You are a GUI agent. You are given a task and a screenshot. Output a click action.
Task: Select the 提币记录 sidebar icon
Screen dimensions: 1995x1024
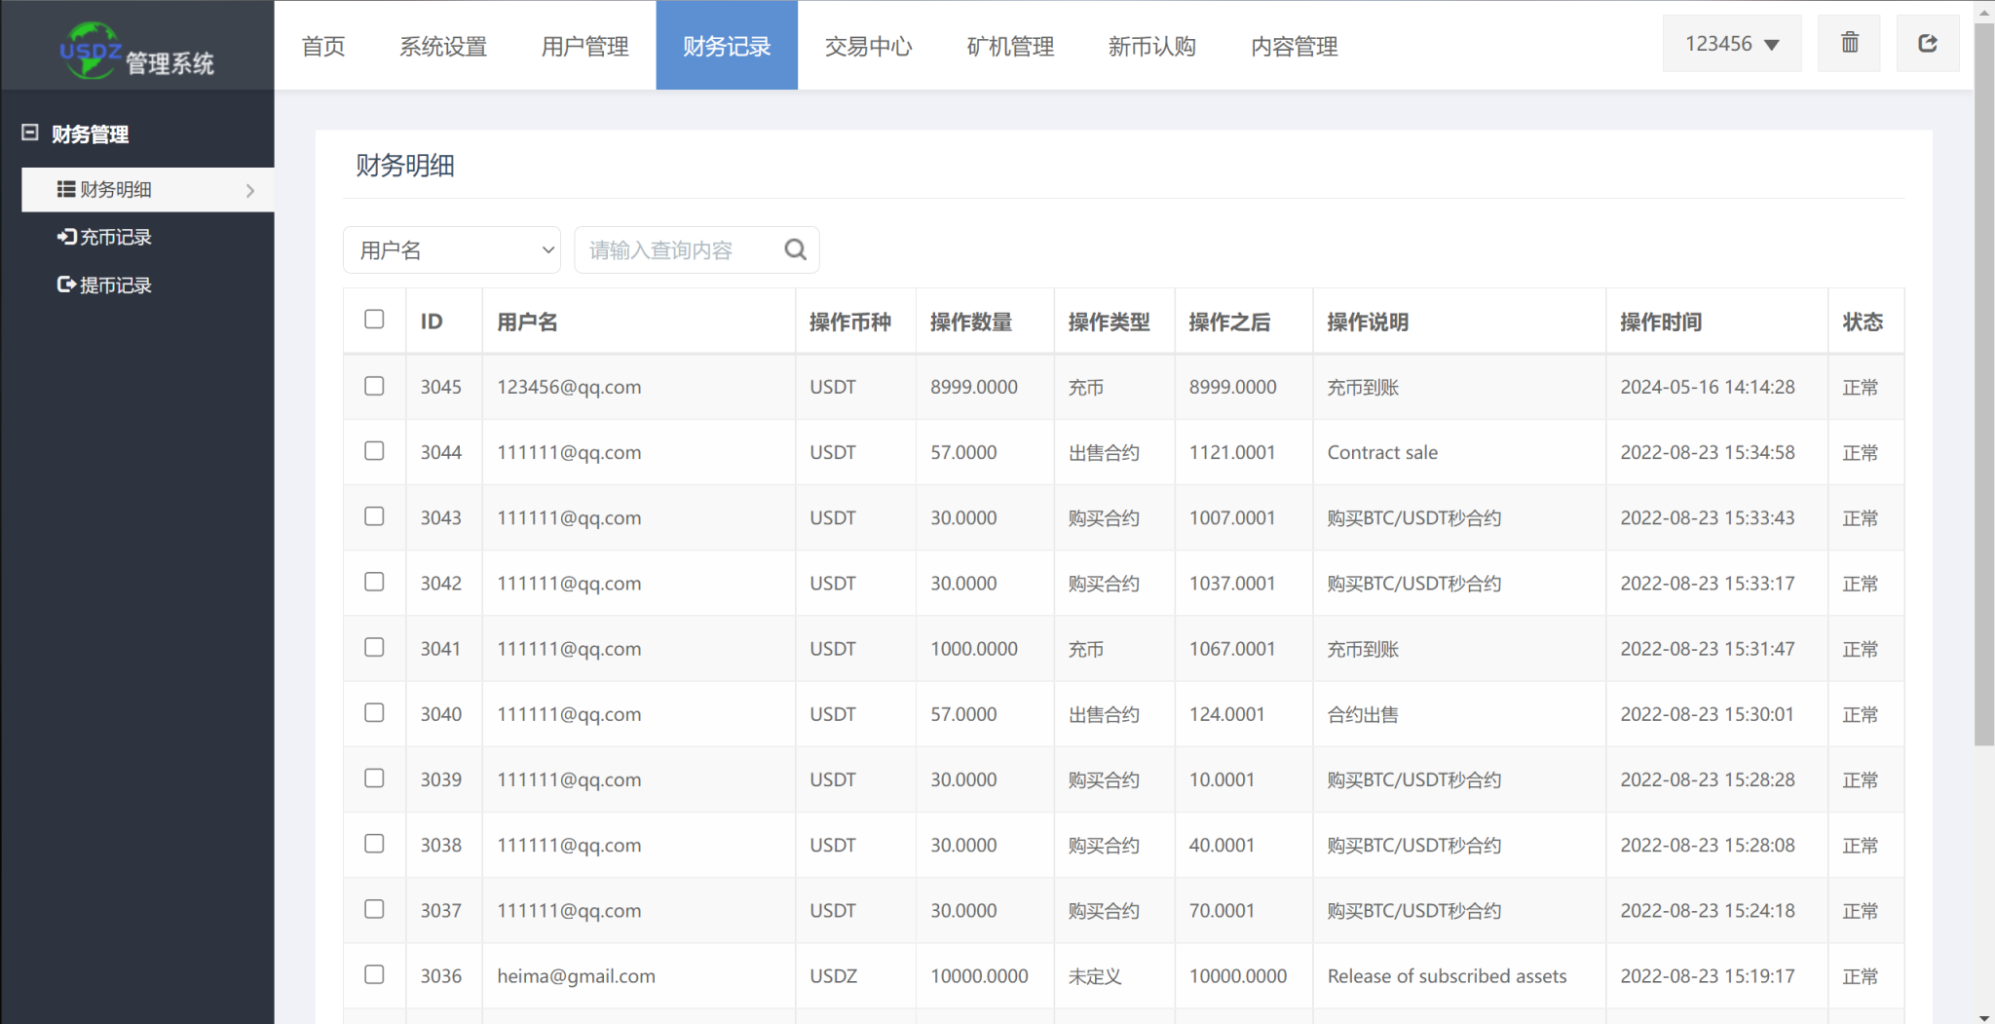coord(66,284)
